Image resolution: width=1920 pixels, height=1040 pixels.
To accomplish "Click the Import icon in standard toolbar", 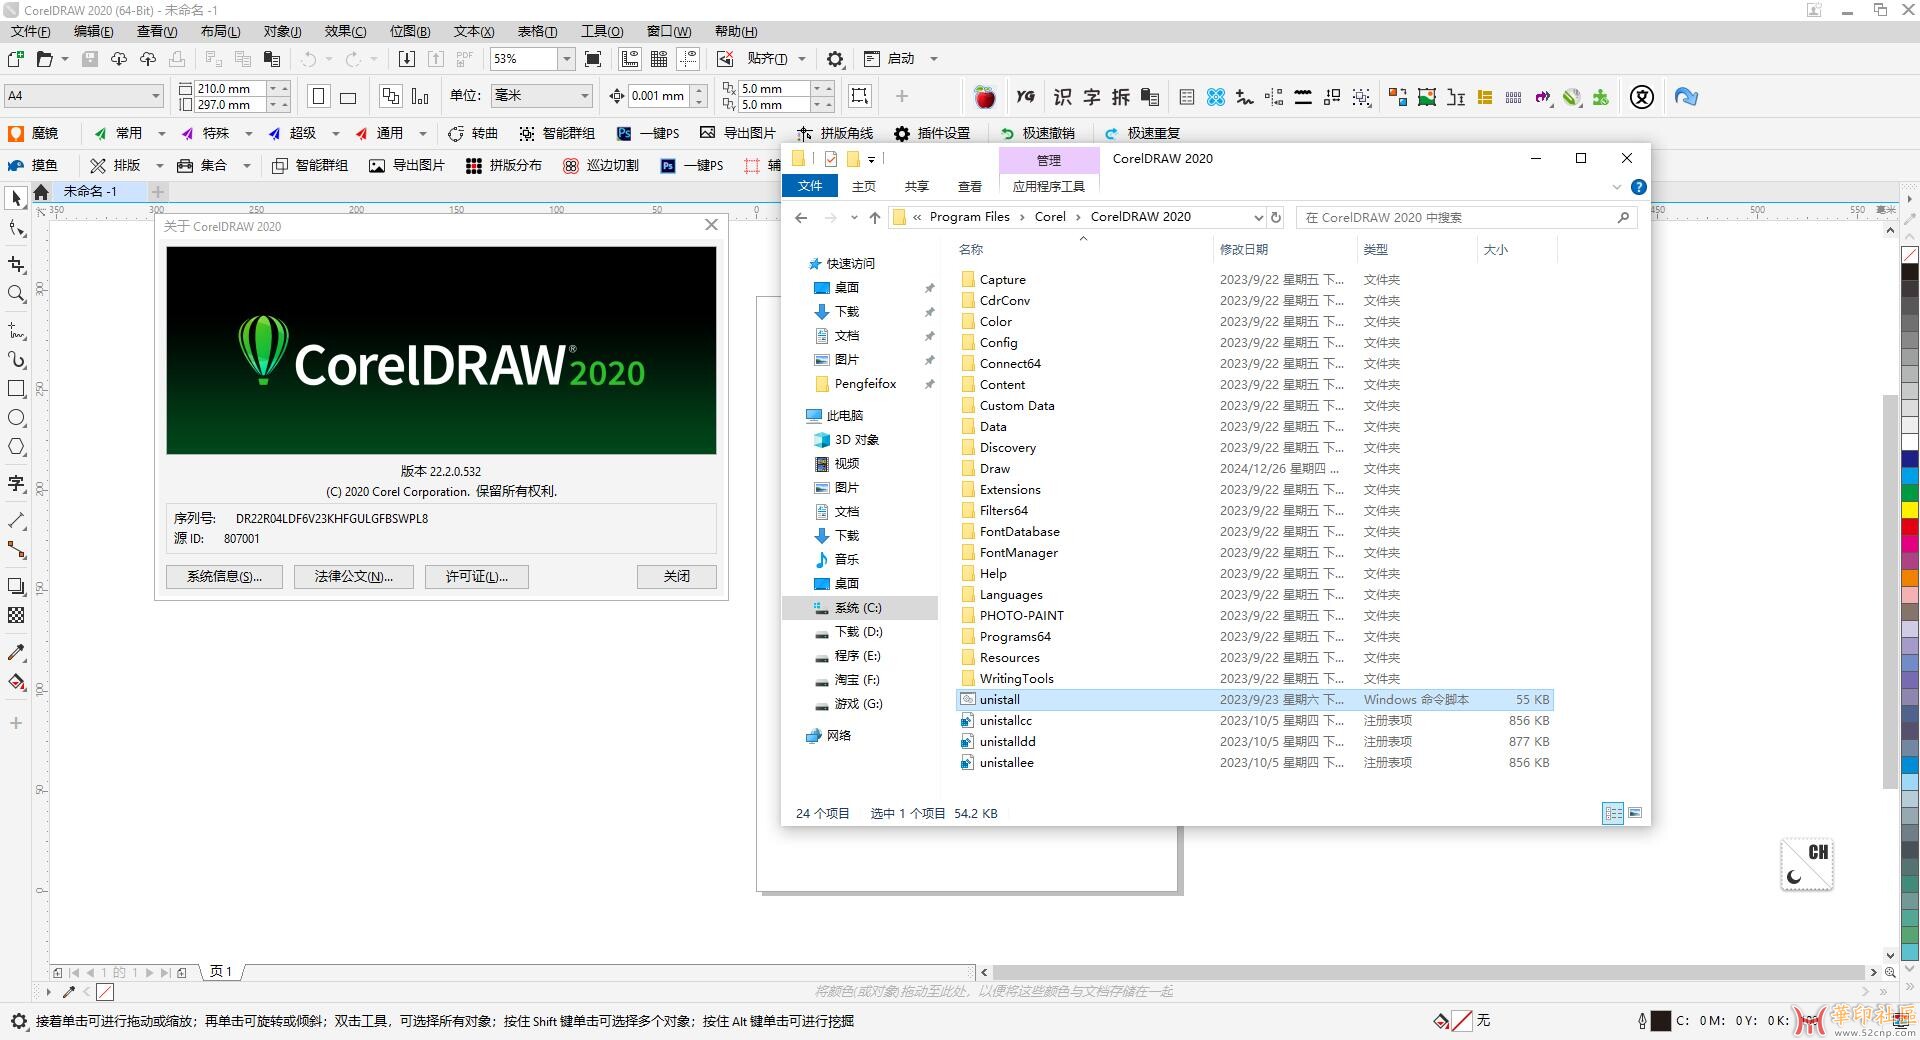I will click(x=406, y=59).
